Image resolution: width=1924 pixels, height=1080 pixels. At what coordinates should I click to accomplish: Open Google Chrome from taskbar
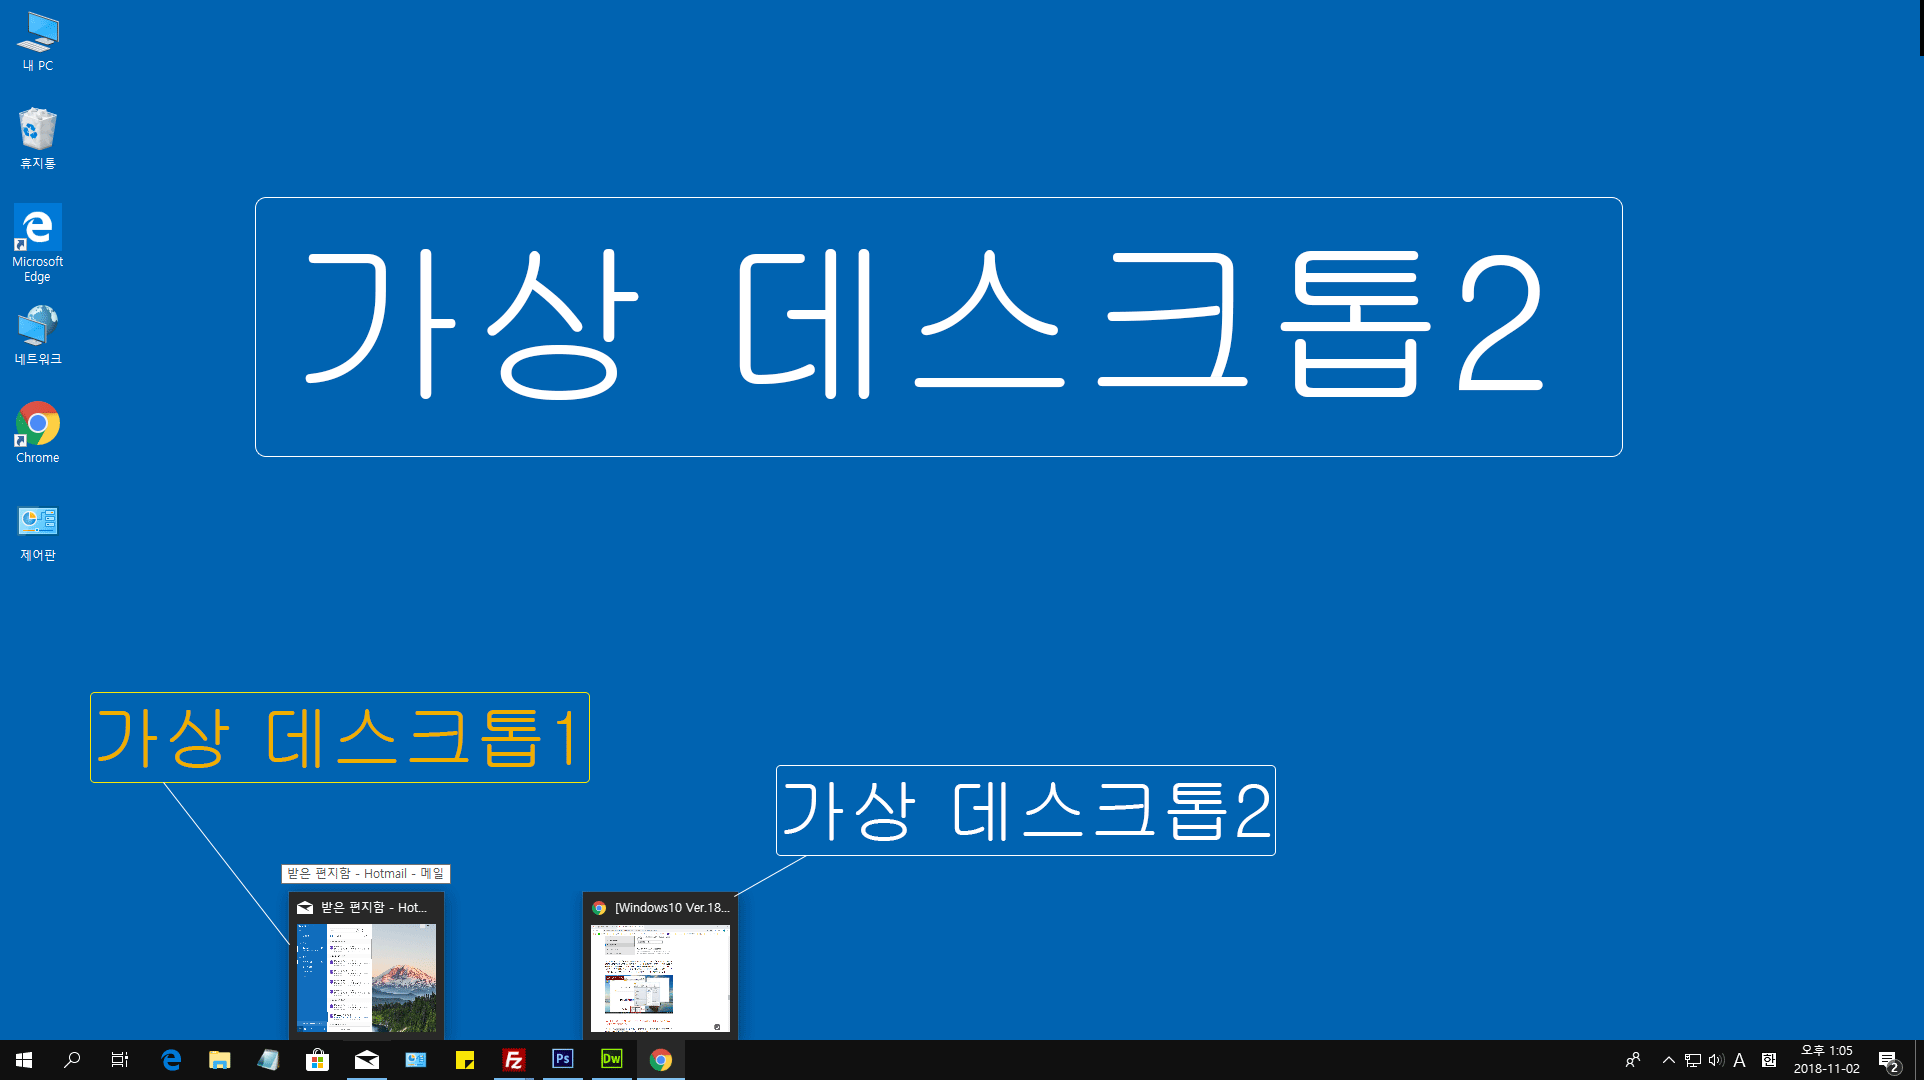point(659,1059)
